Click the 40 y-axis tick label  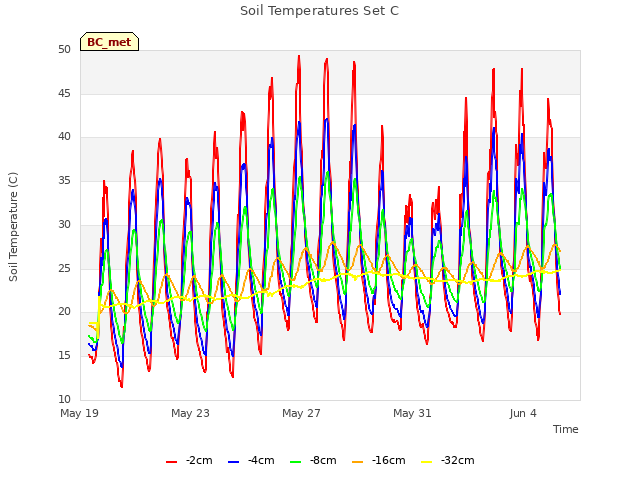(x=64, y=137)
